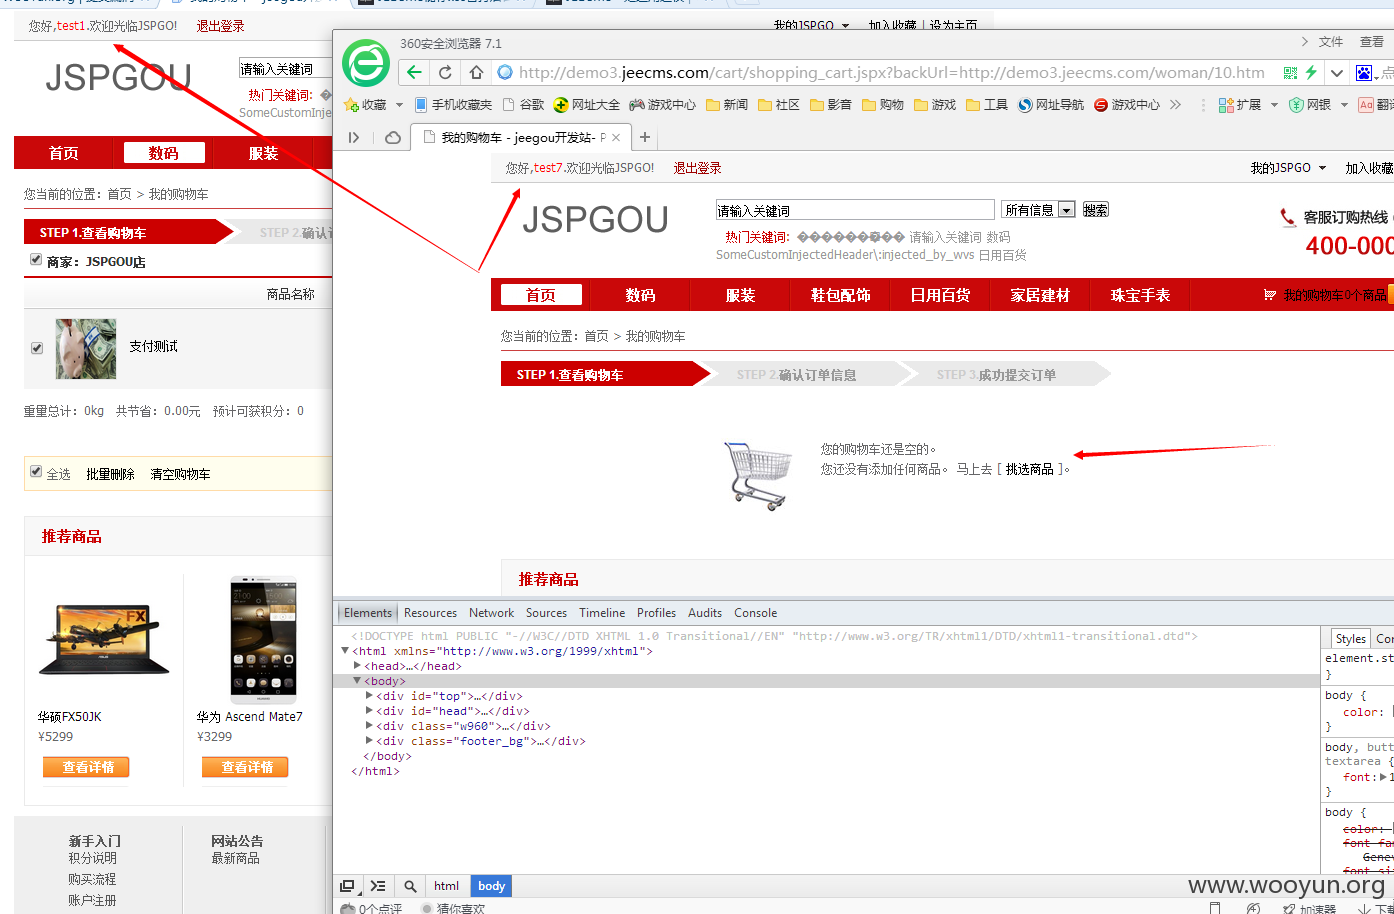Screen dimensions: 1394x914
Task: Click the browser URL address field
Action: click(x=890, y=72)
